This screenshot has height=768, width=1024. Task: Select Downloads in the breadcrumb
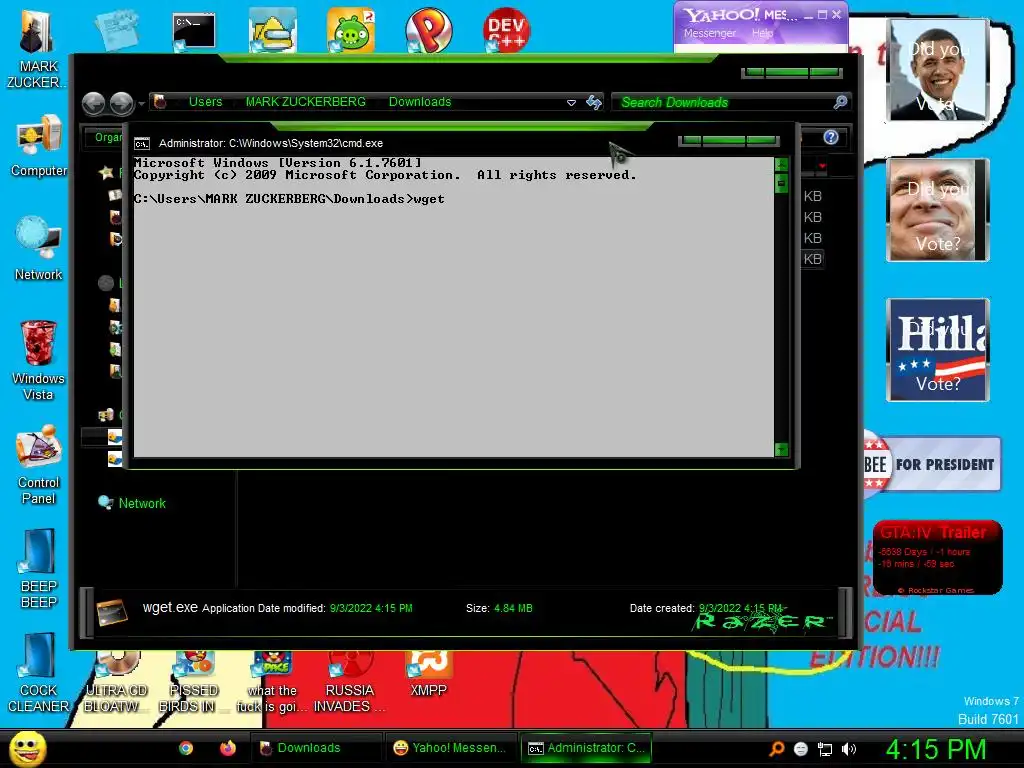coord(420,102)
